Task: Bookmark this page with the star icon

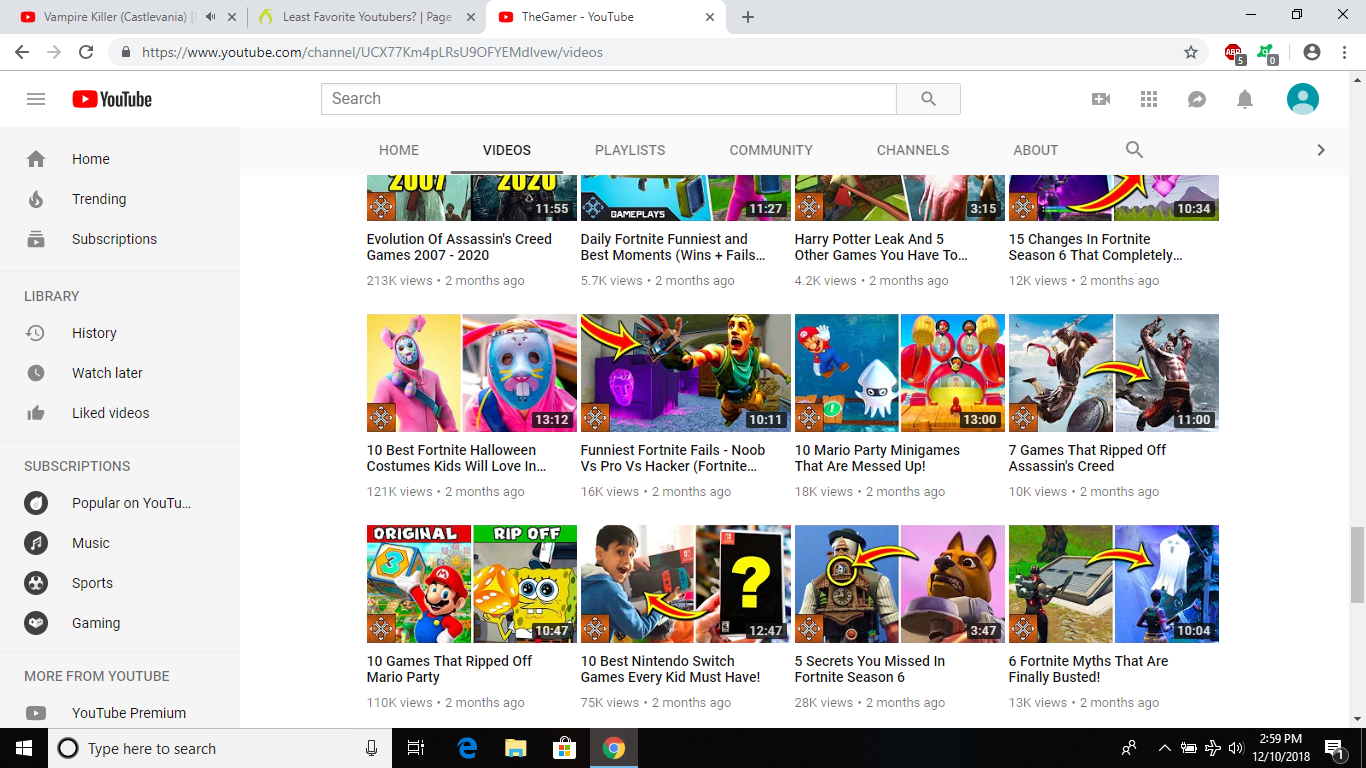Action: coord(1190,52)
